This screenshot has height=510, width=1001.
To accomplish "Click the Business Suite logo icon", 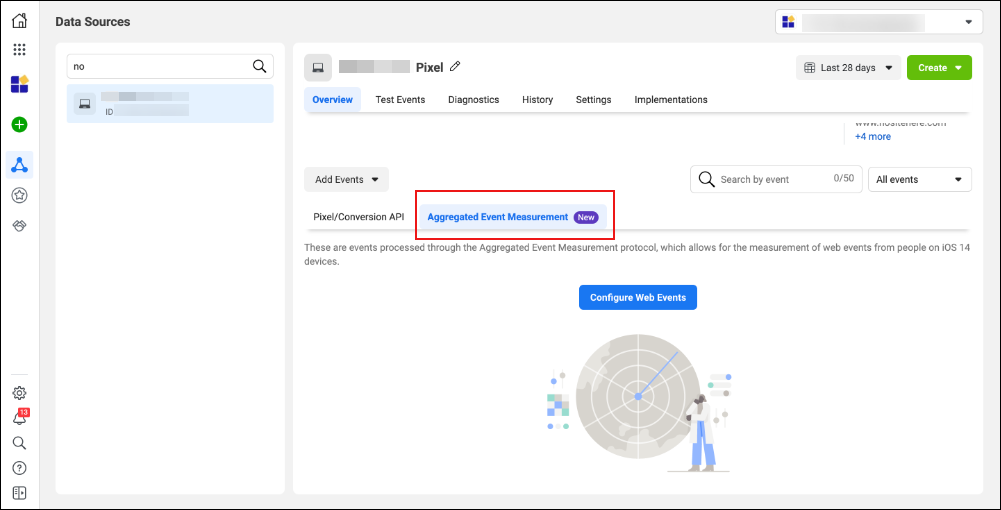I will 20,84.
